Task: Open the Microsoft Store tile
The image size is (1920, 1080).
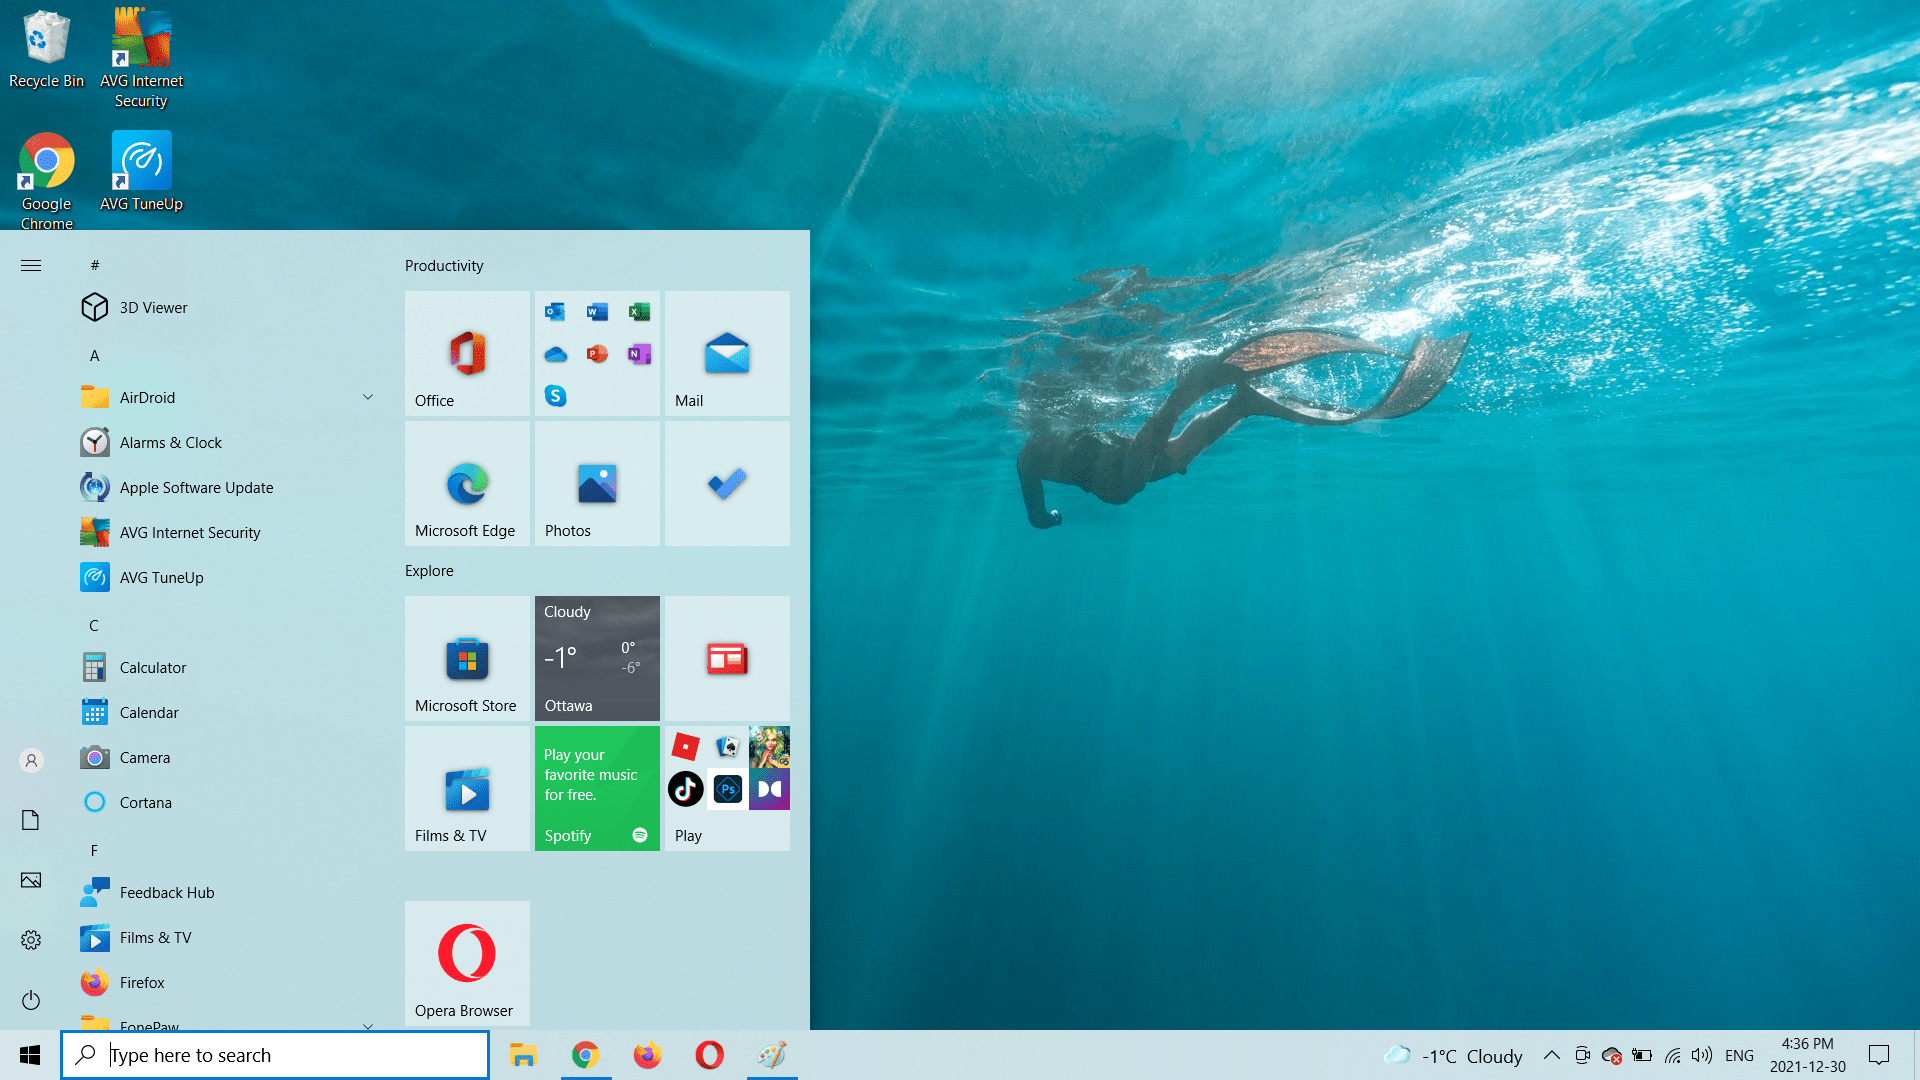Action: [467, 658]
